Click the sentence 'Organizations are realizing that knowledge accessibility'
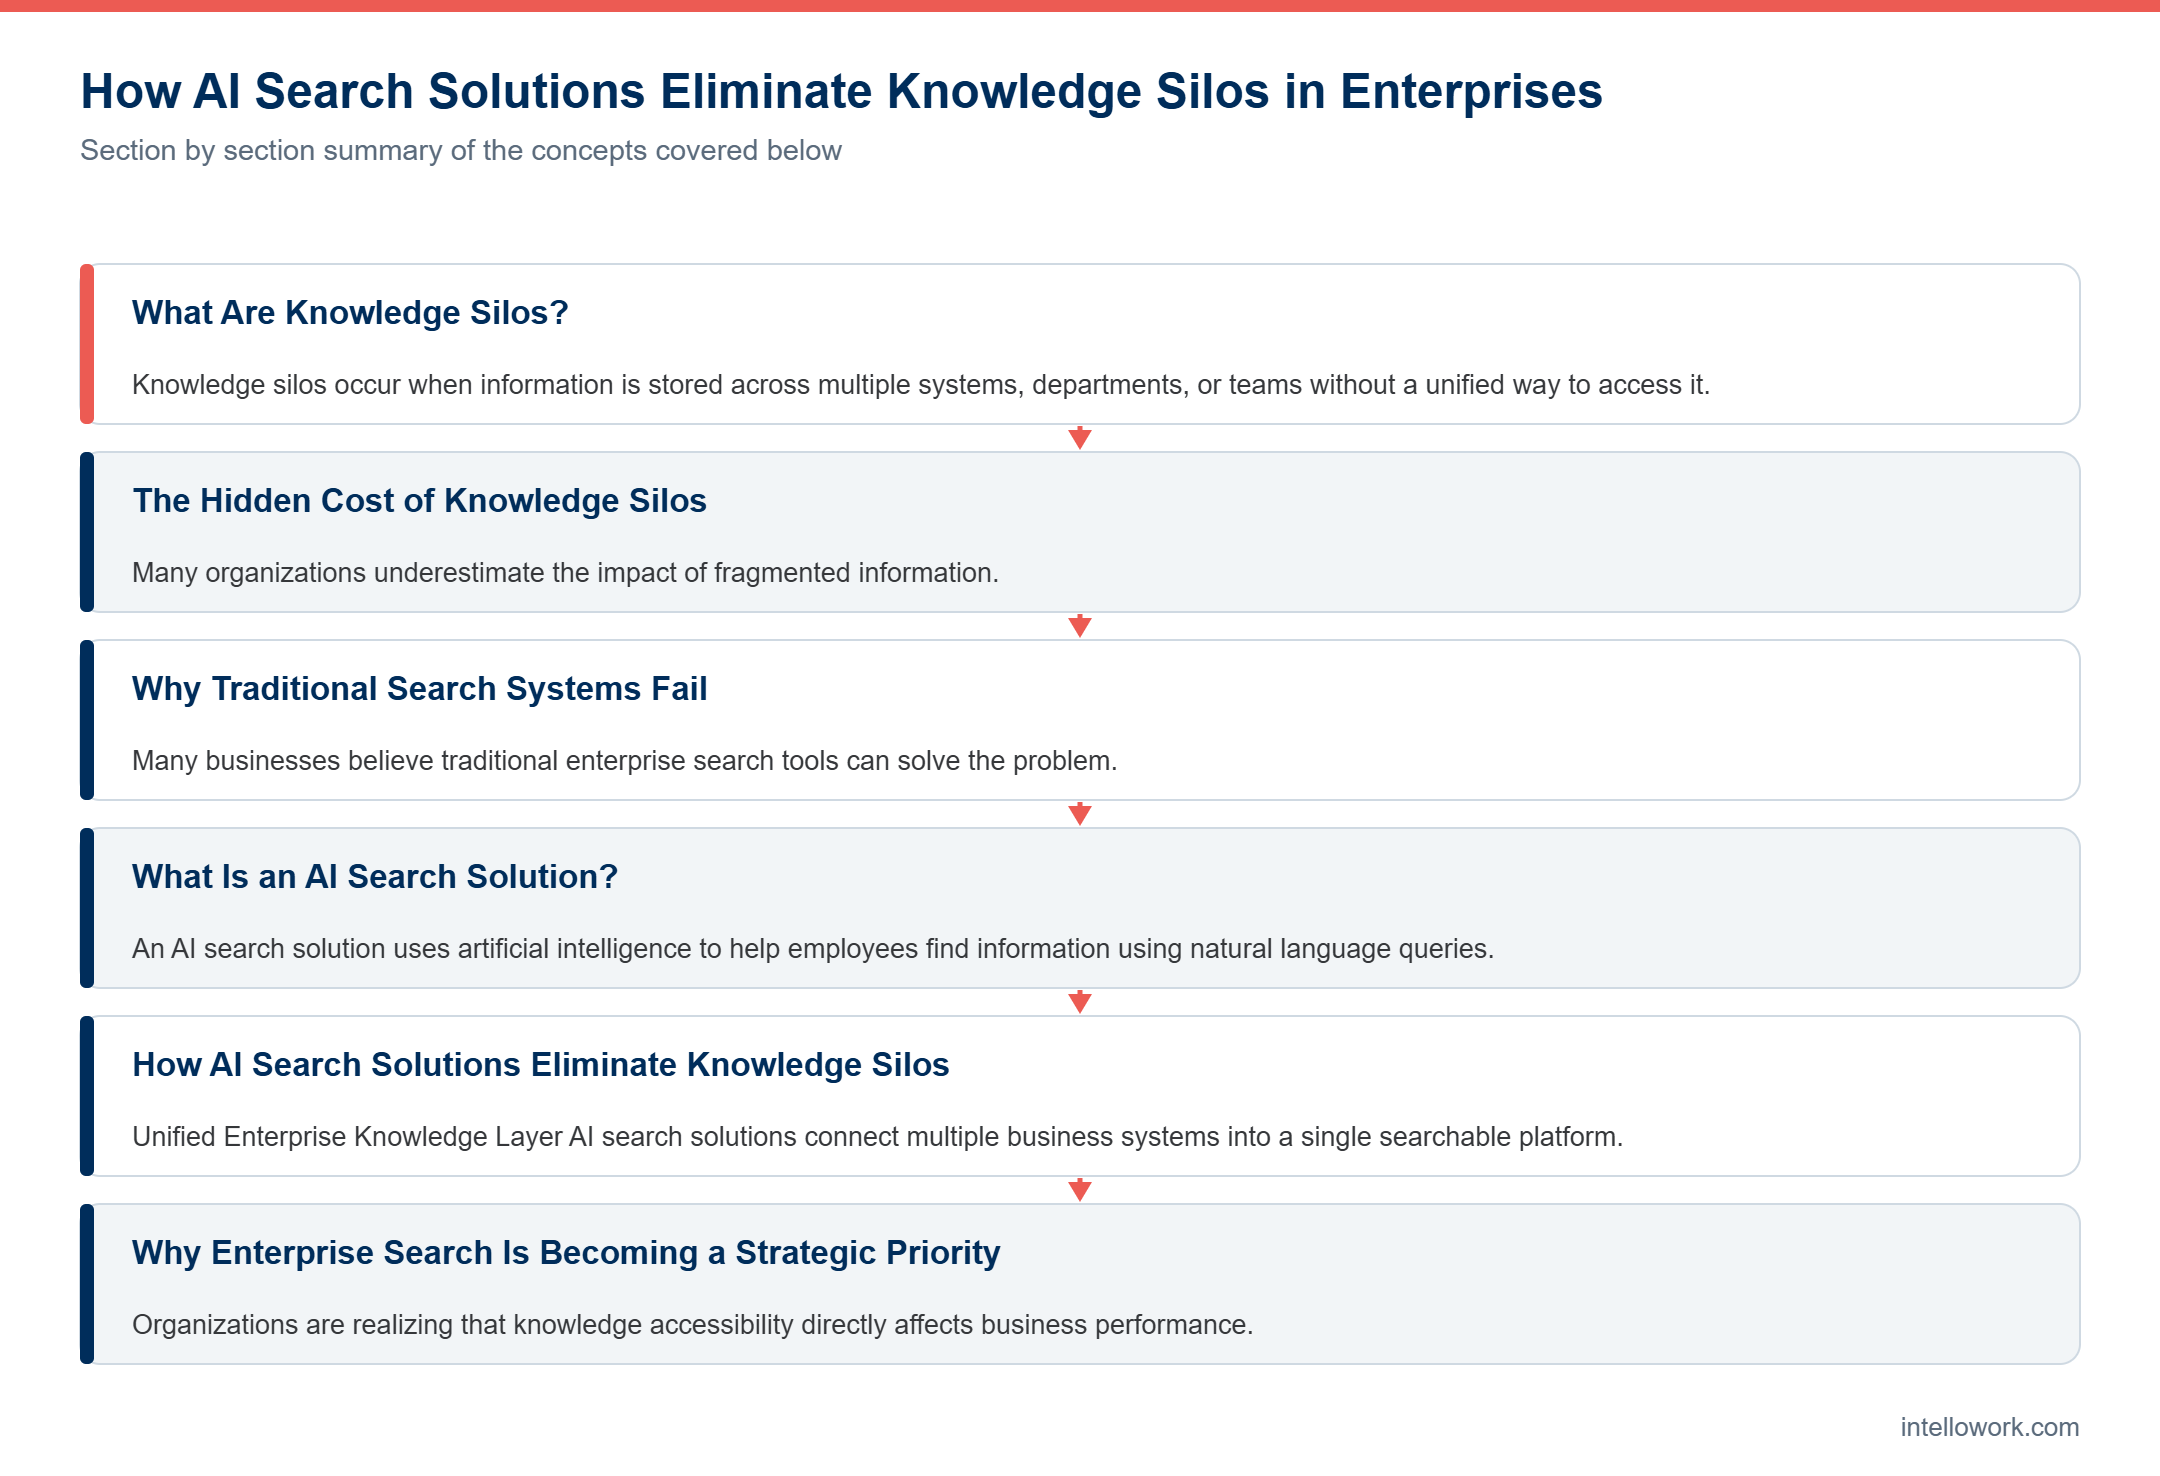This screenshot has height=1476, width=2160. [x=692, y=1325]
